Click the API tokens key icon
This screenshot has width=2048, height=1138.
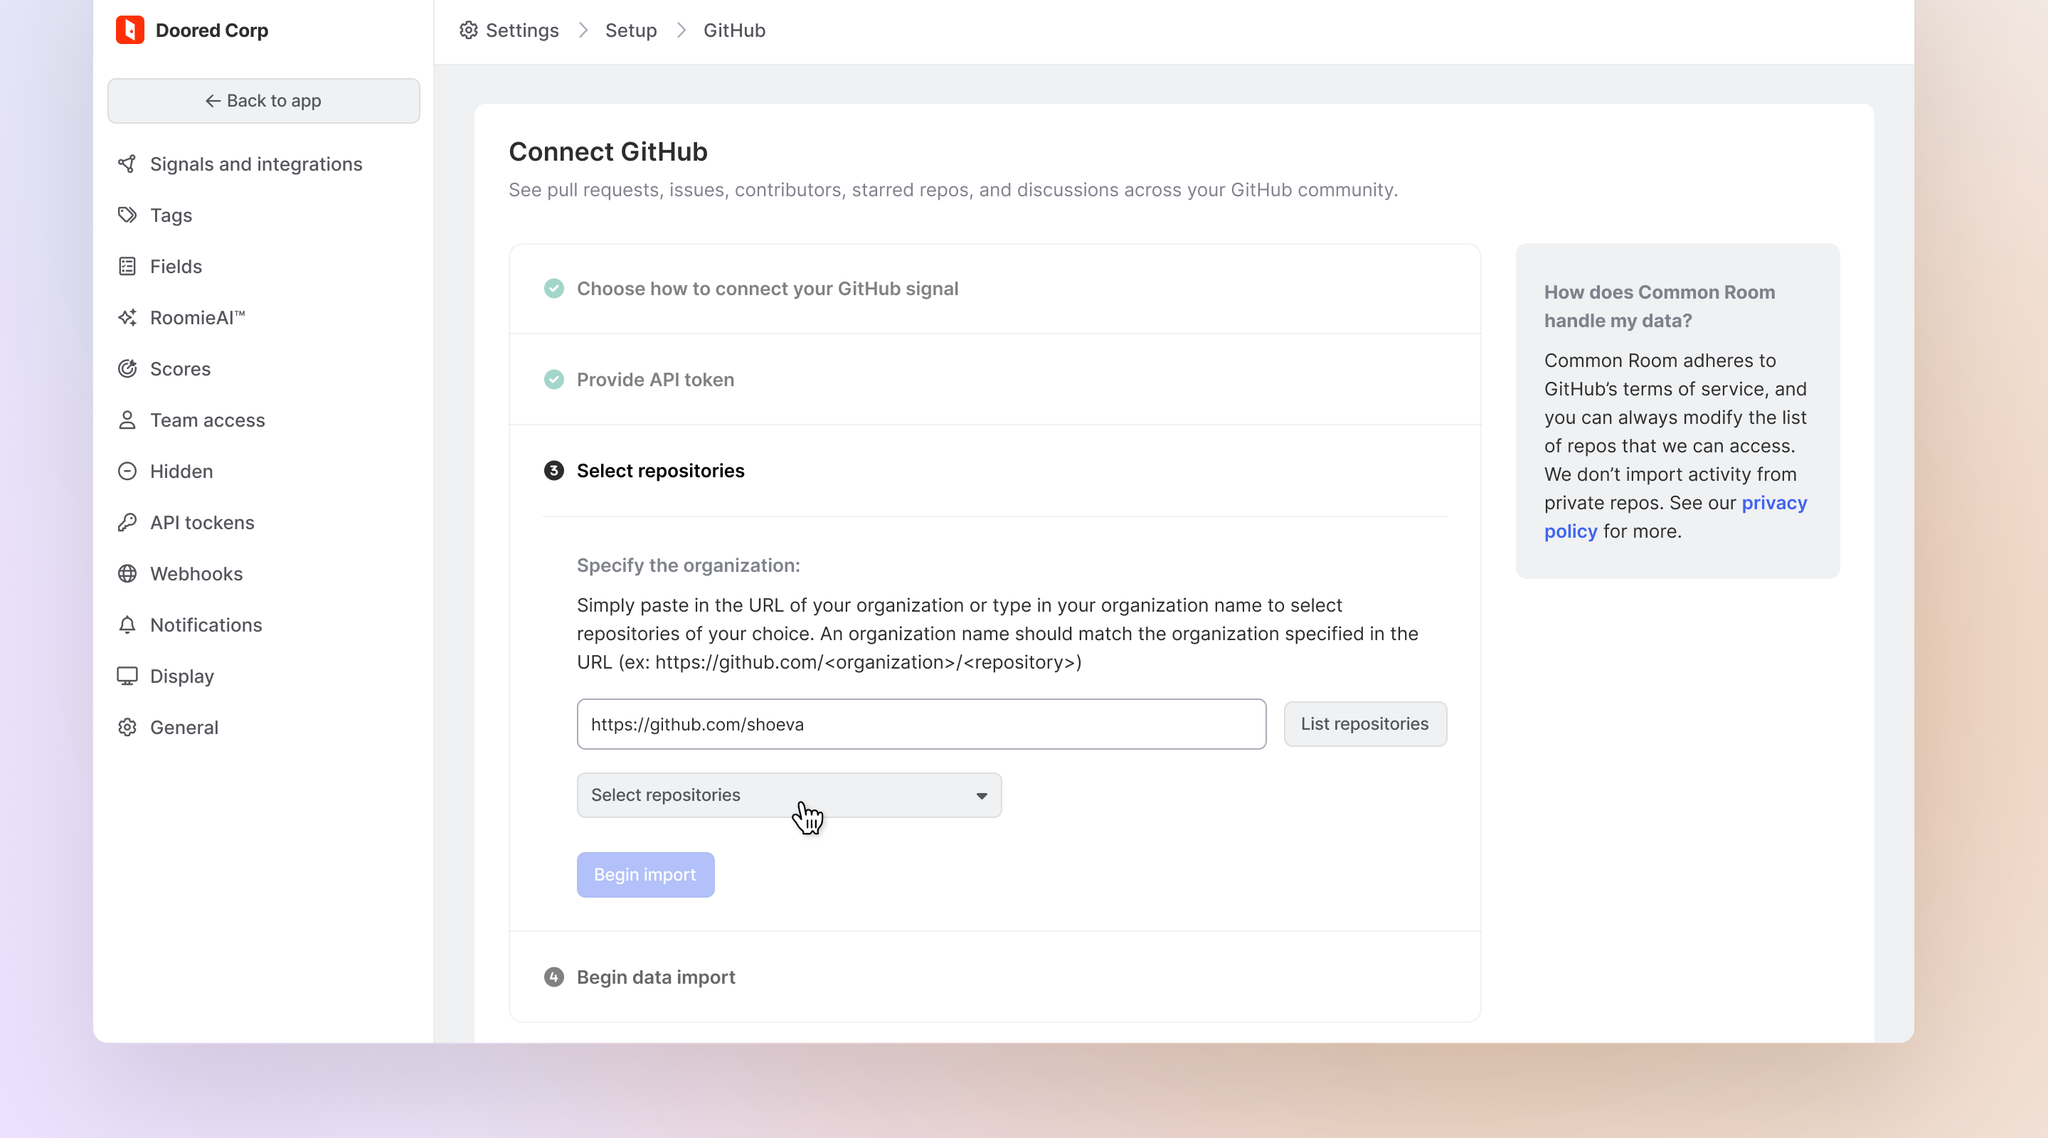click(x=127, y=523)
